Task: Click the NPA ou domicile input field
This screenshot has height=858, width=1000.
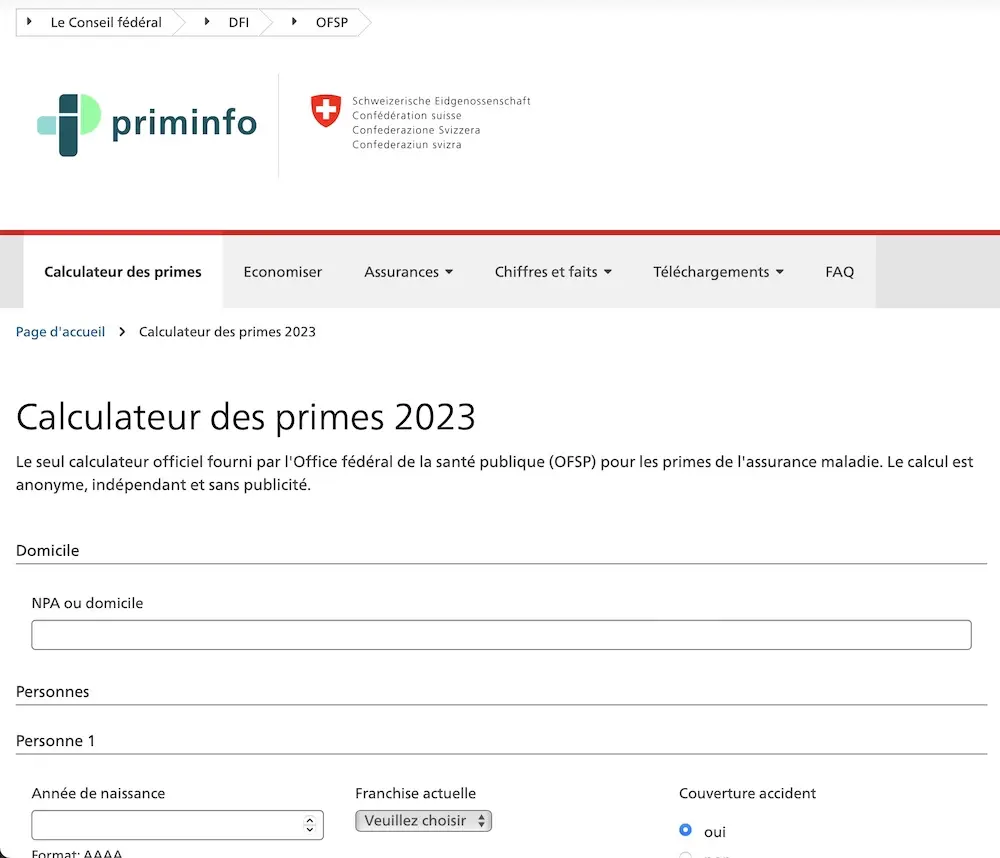Action: (x=501, y=635)
